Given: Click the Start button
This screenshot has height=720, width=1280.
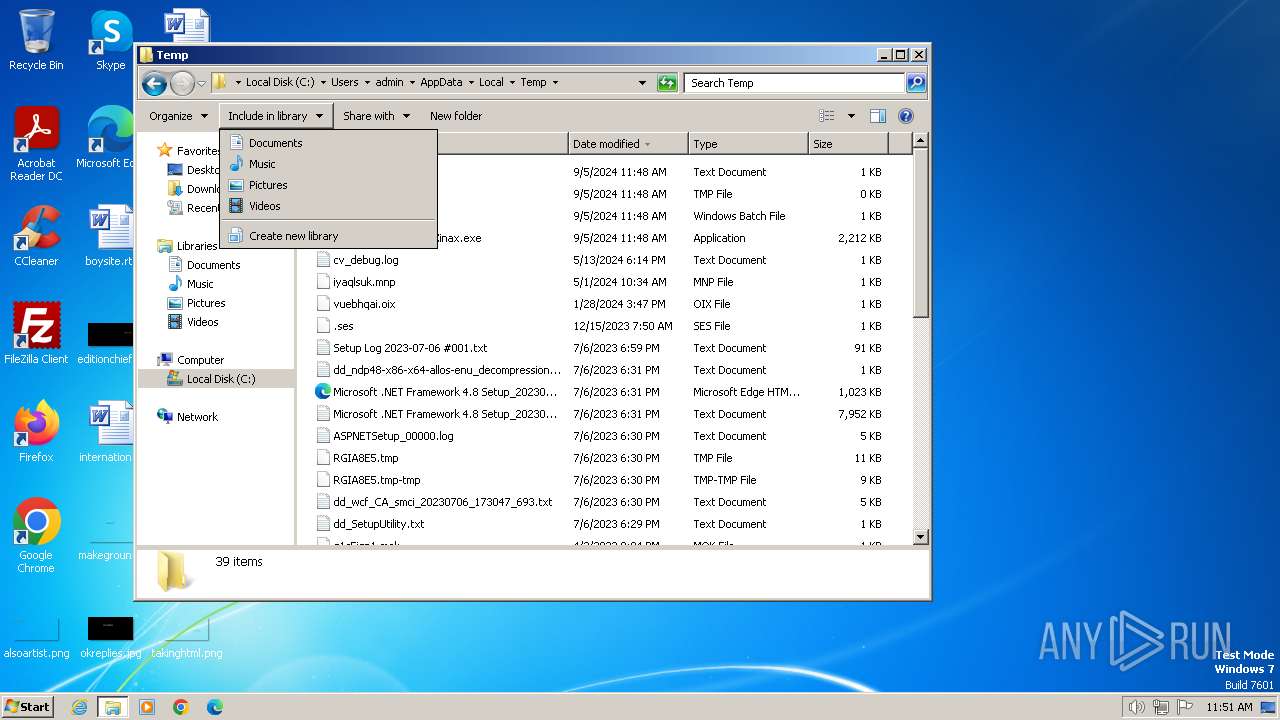Looking at the screenshot, I should click(x=27, y=706).
